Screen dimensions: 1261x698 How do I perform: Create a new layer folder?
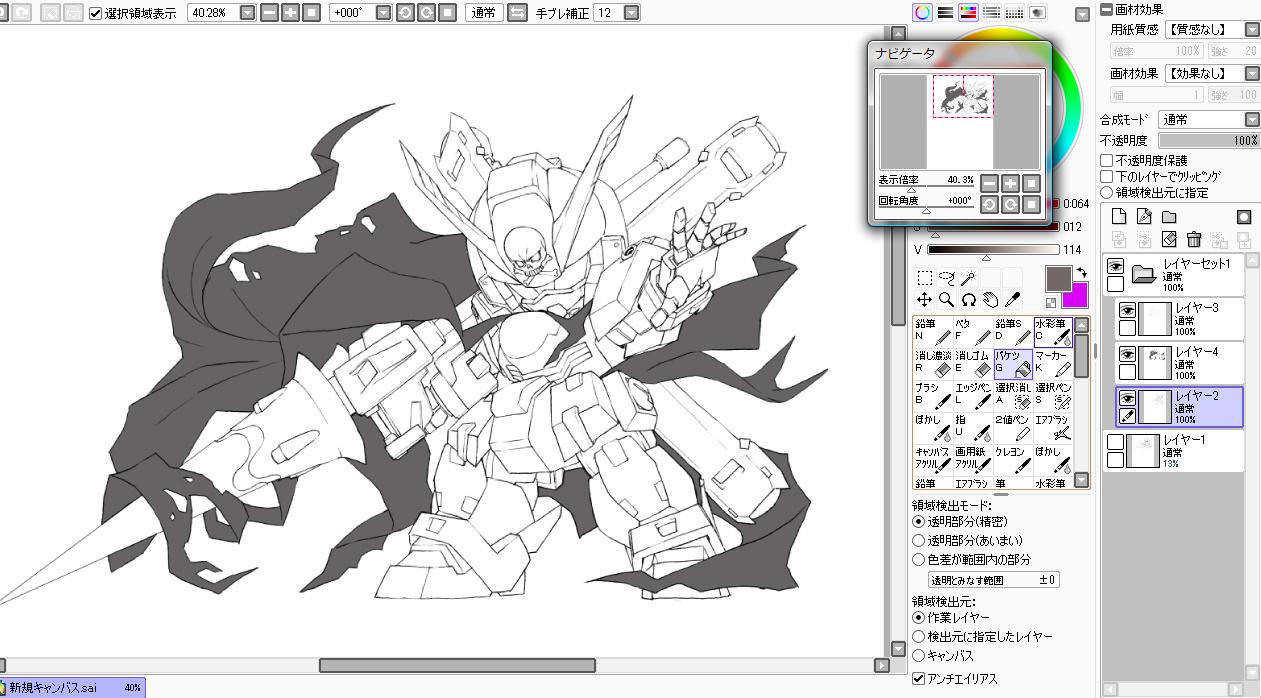tap(1169, 217)
